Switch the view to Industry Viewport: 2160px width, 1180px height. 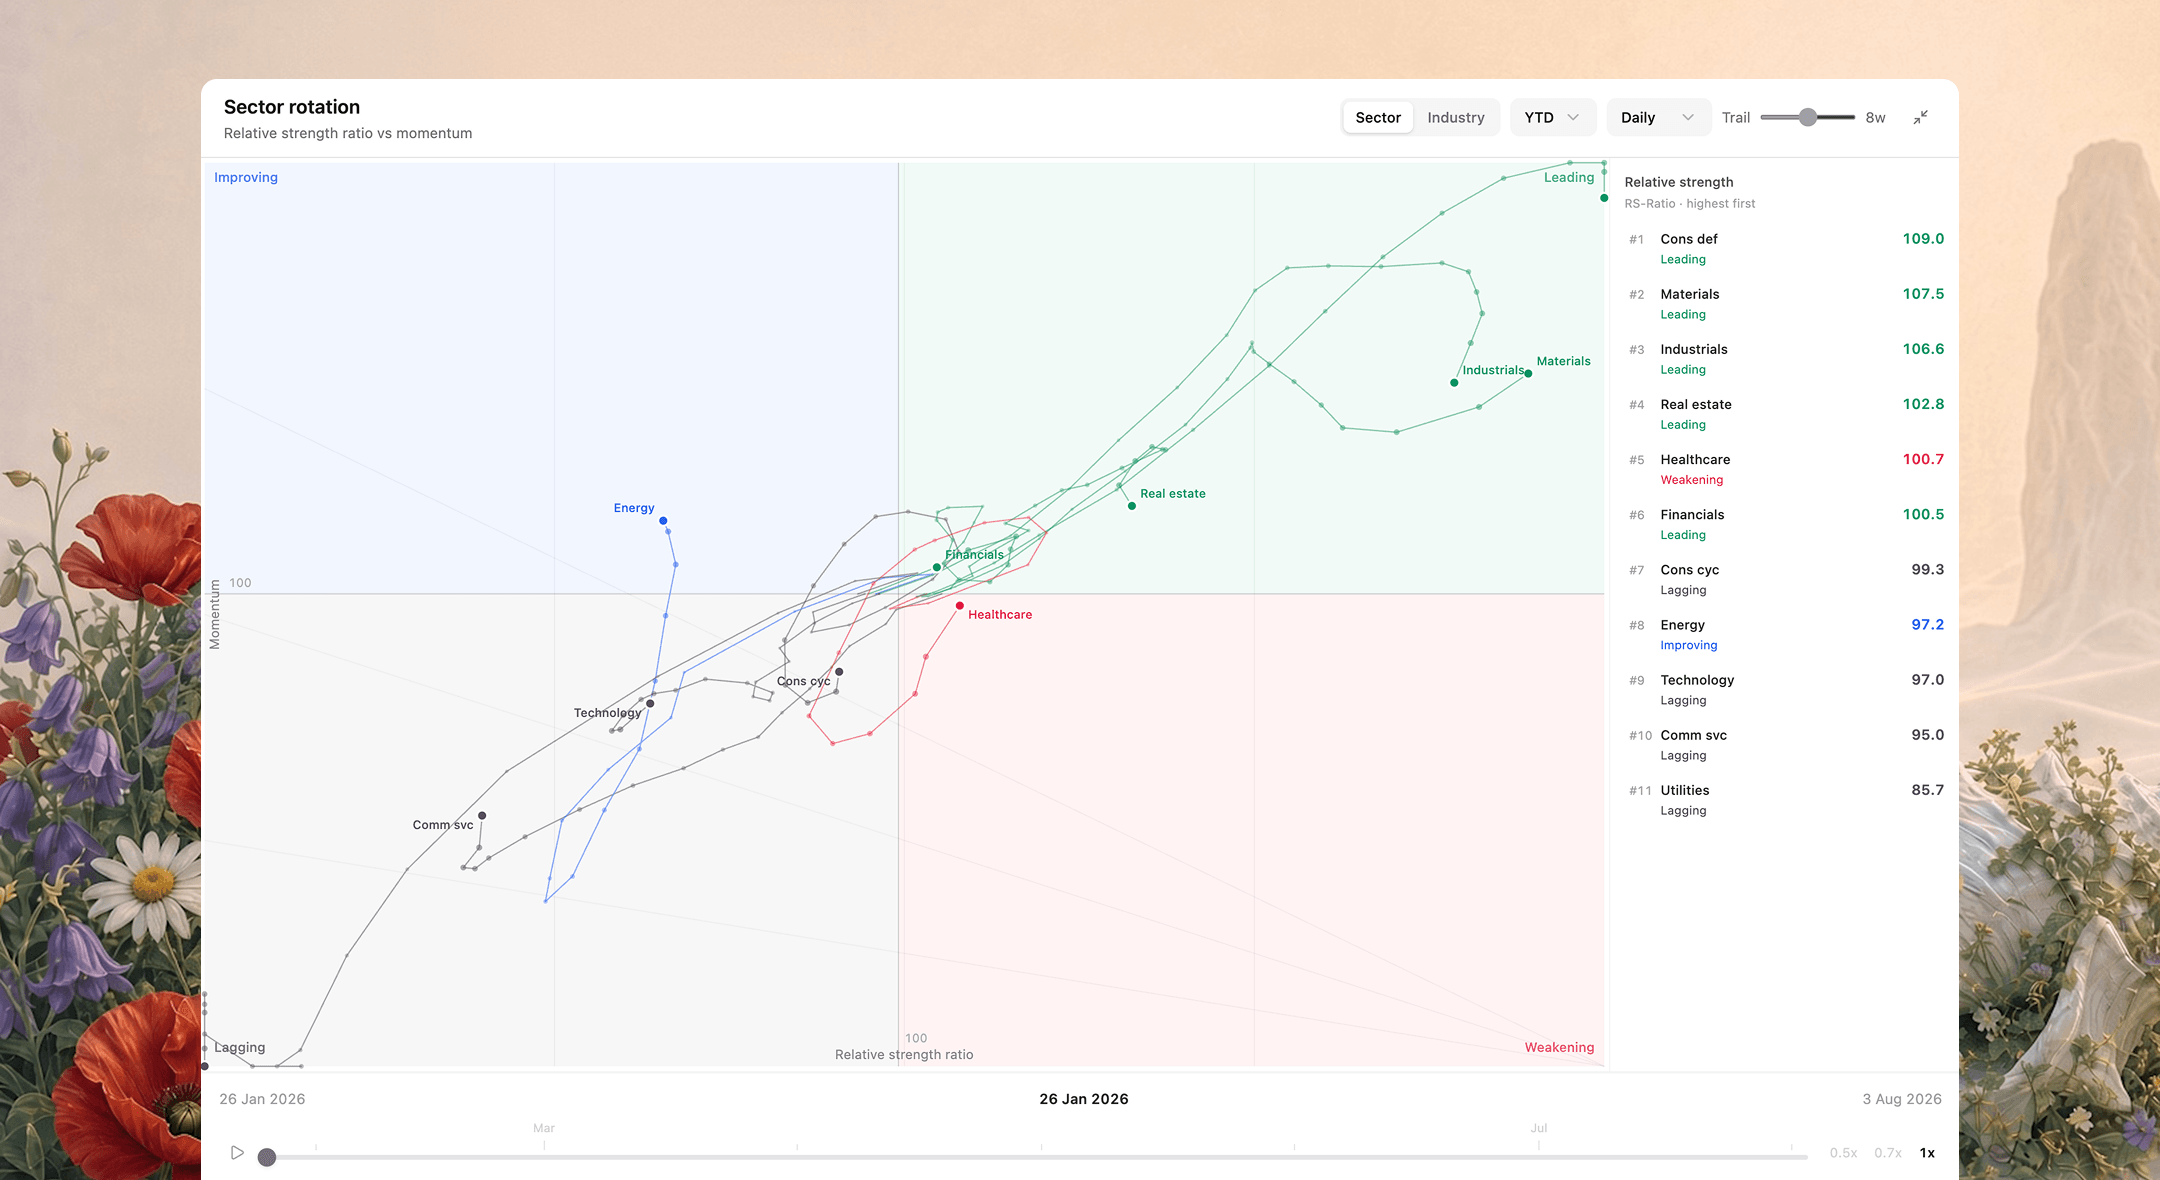point(1455,118)
